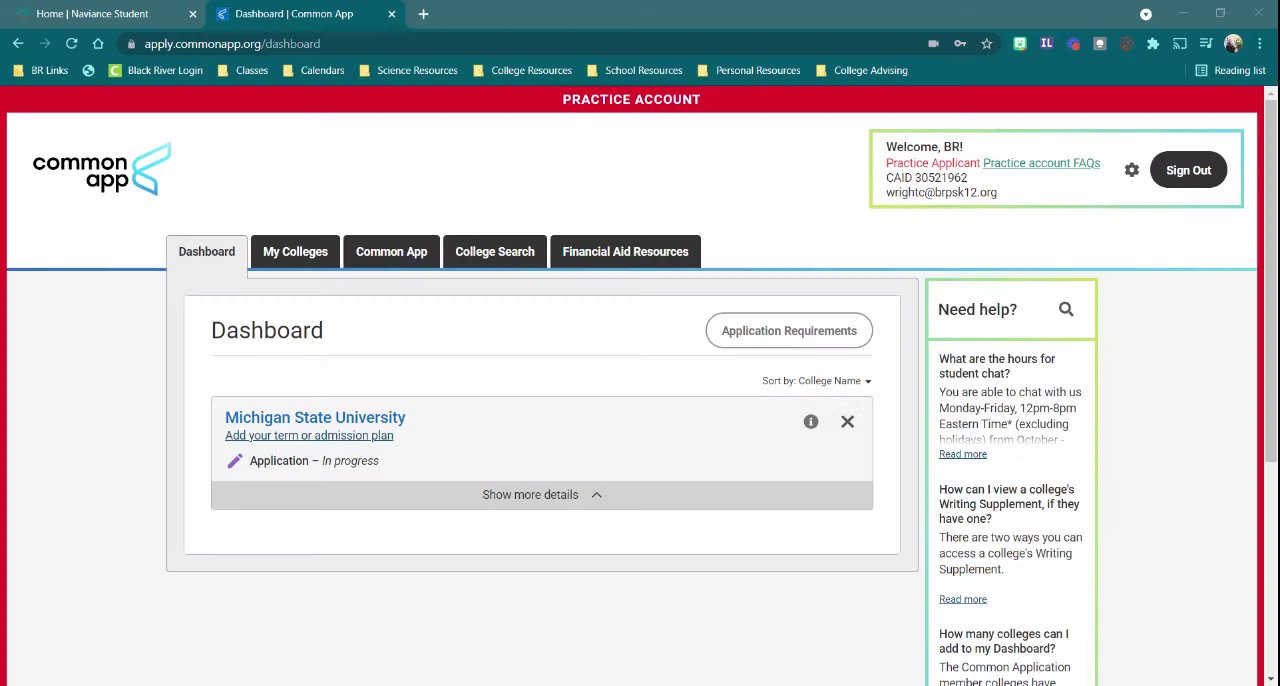Click Add your term or admission plan
Viewport: 1280px width, 686px height.
tap(309, 436)
